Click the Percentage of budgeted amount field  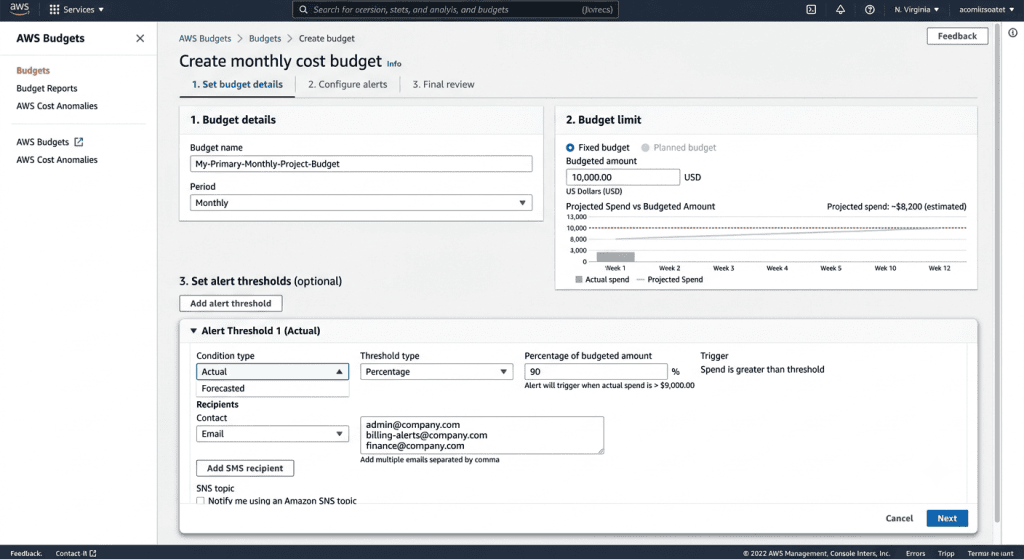point(596,372)
